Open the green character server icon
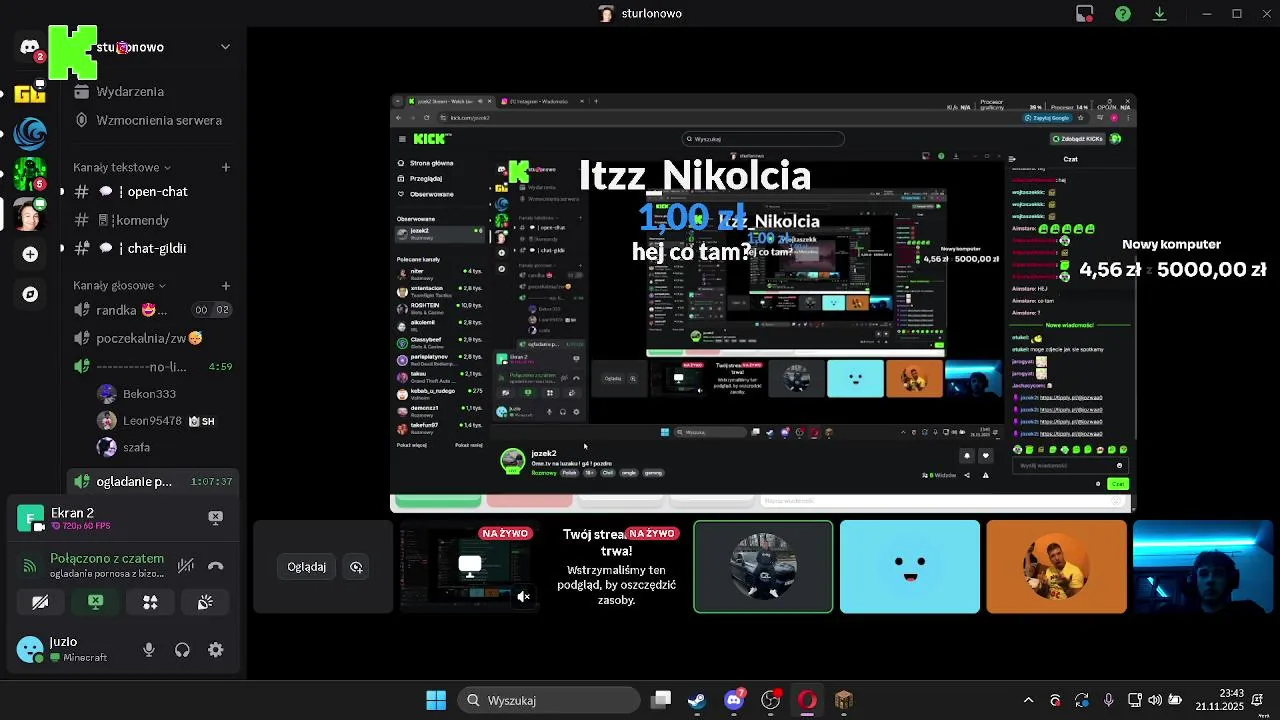The height and width of the screenshot is (720, 1280). 30,174
